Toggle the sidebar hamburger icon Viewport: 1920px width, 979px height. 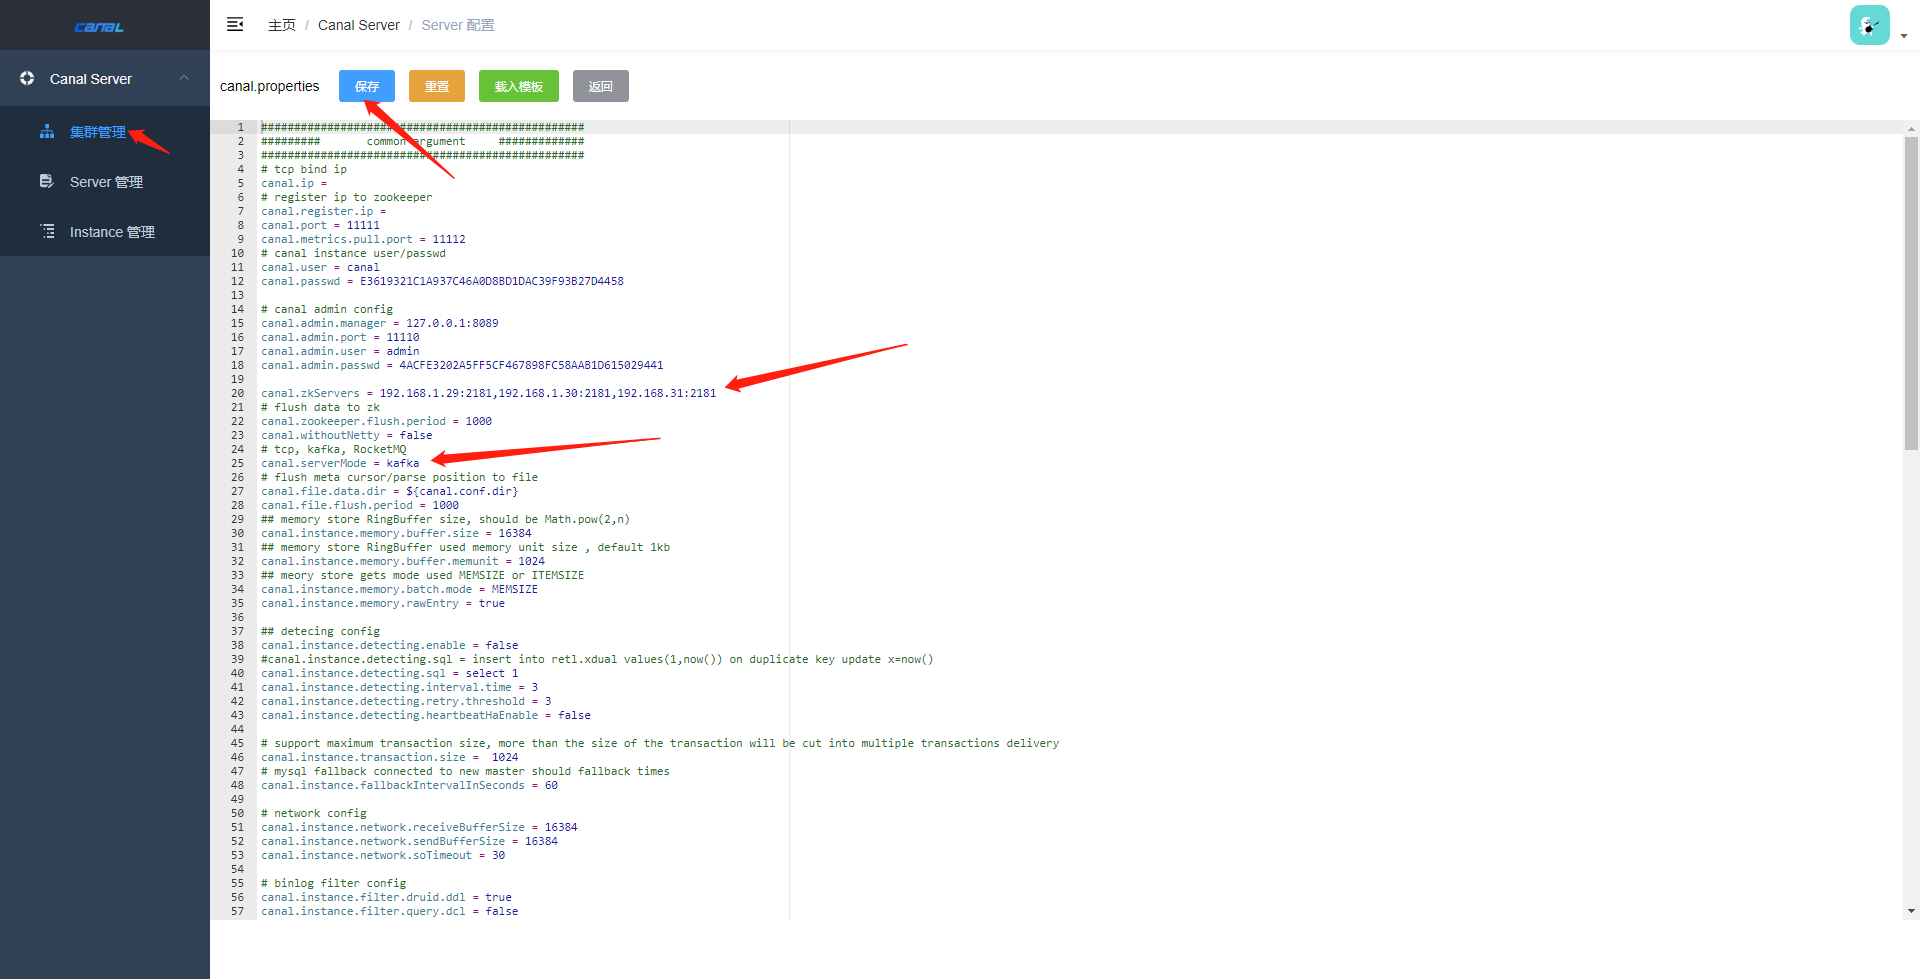[235, 24]
